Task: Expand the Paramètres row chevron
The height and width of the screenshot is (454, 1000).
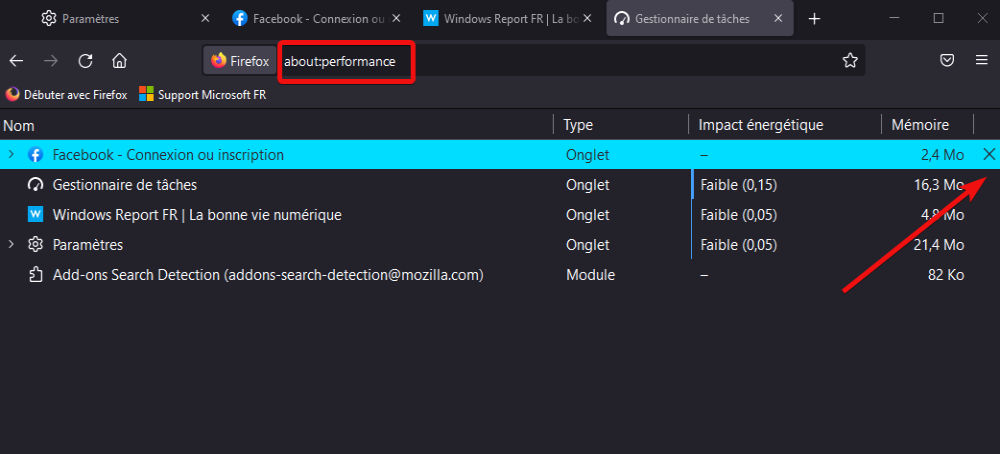Action: (x=11, y=244)
